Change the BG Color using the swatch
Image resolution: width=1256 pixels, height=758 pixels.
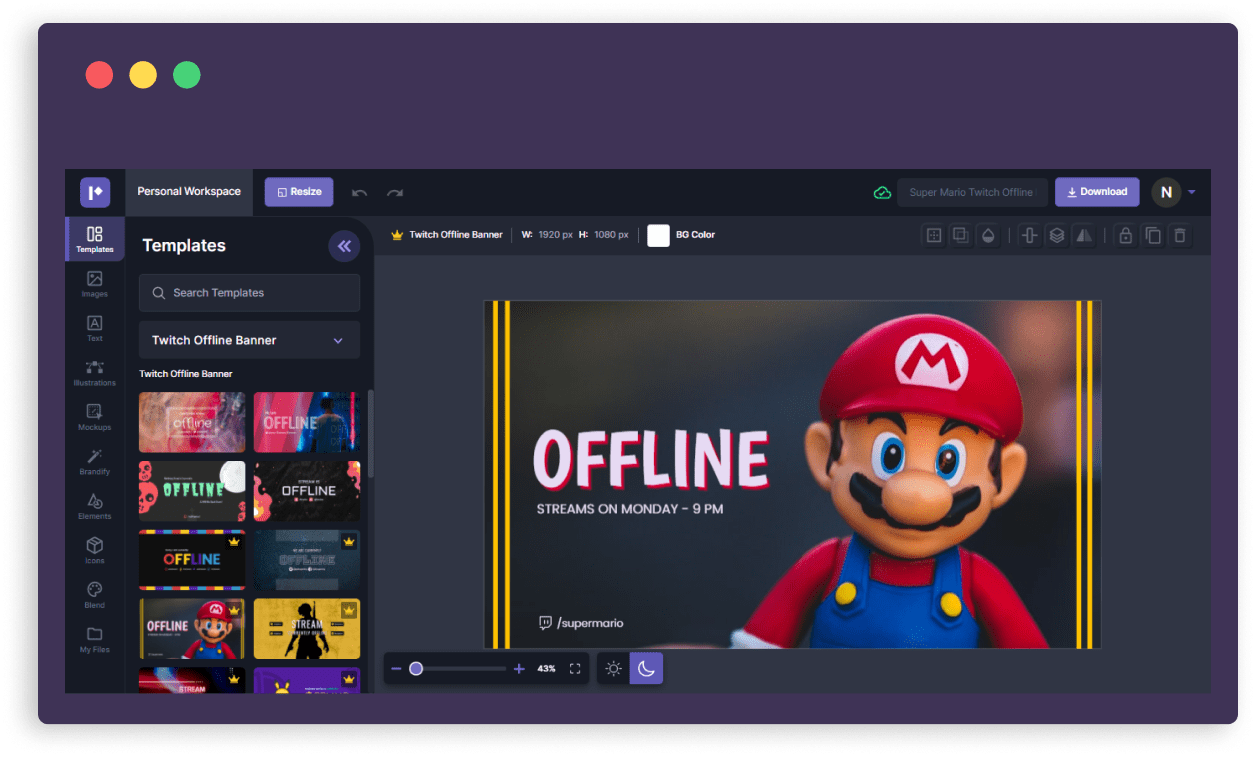[x=658, y=235]
